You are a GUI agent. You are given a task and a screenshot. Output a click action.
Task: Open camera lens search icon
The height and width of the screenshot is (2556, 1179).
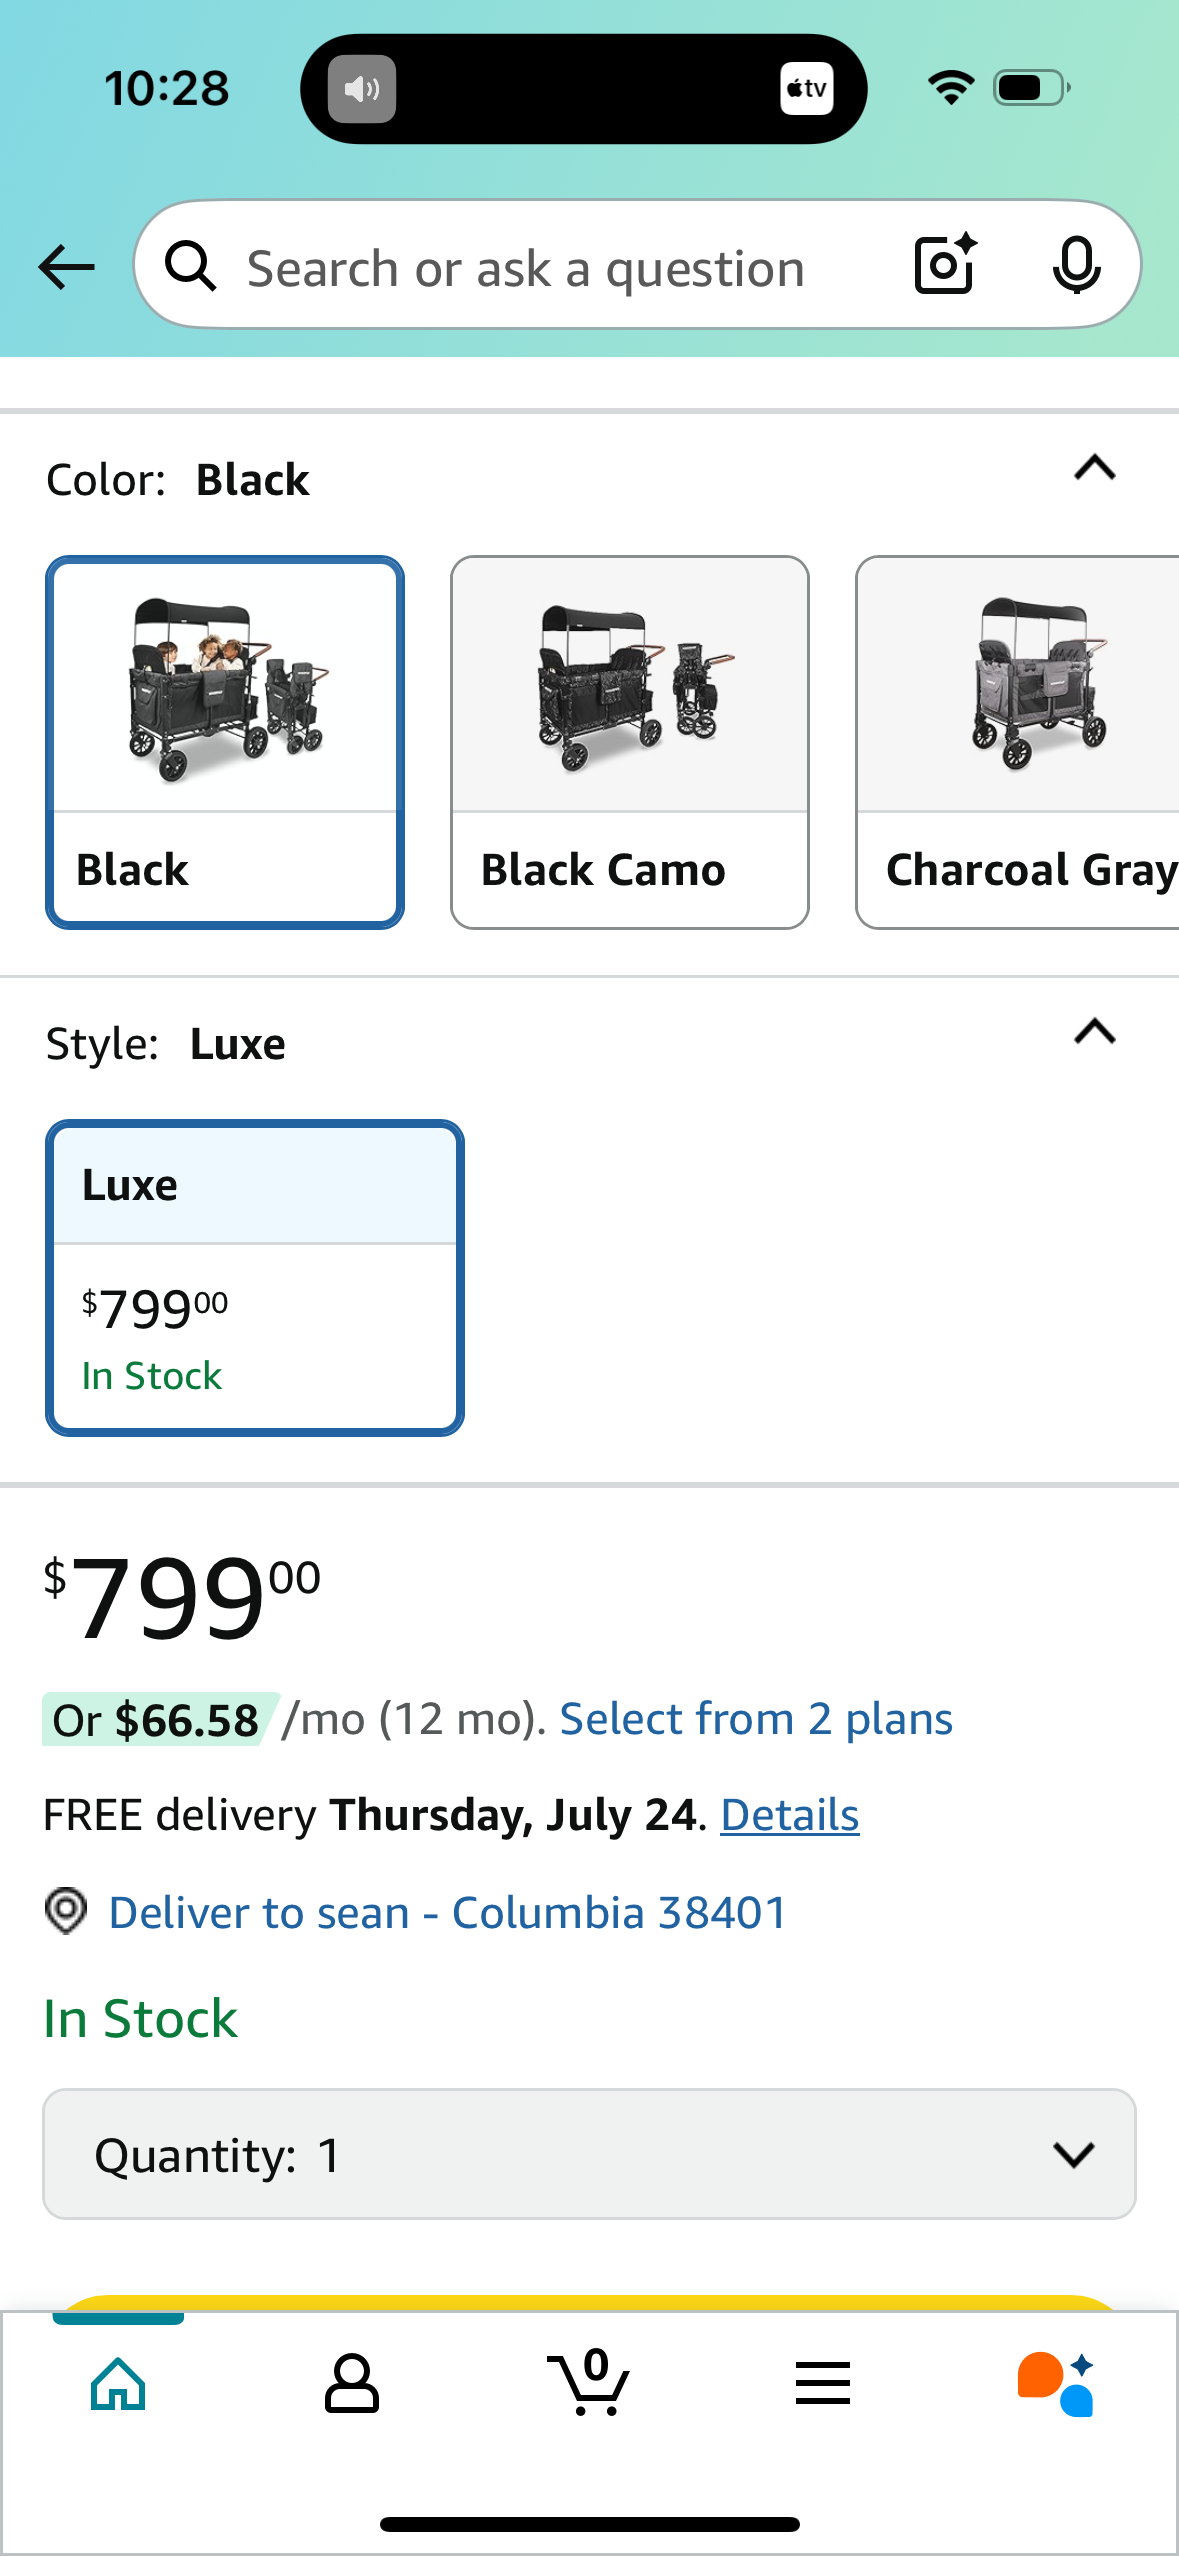coord(945,265)
